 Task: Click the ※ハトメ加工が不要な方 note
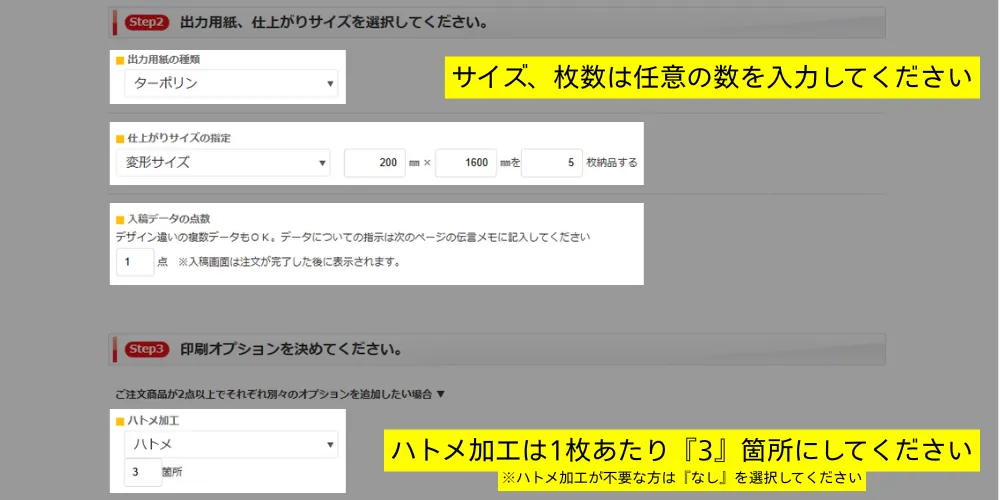point(682,478)
